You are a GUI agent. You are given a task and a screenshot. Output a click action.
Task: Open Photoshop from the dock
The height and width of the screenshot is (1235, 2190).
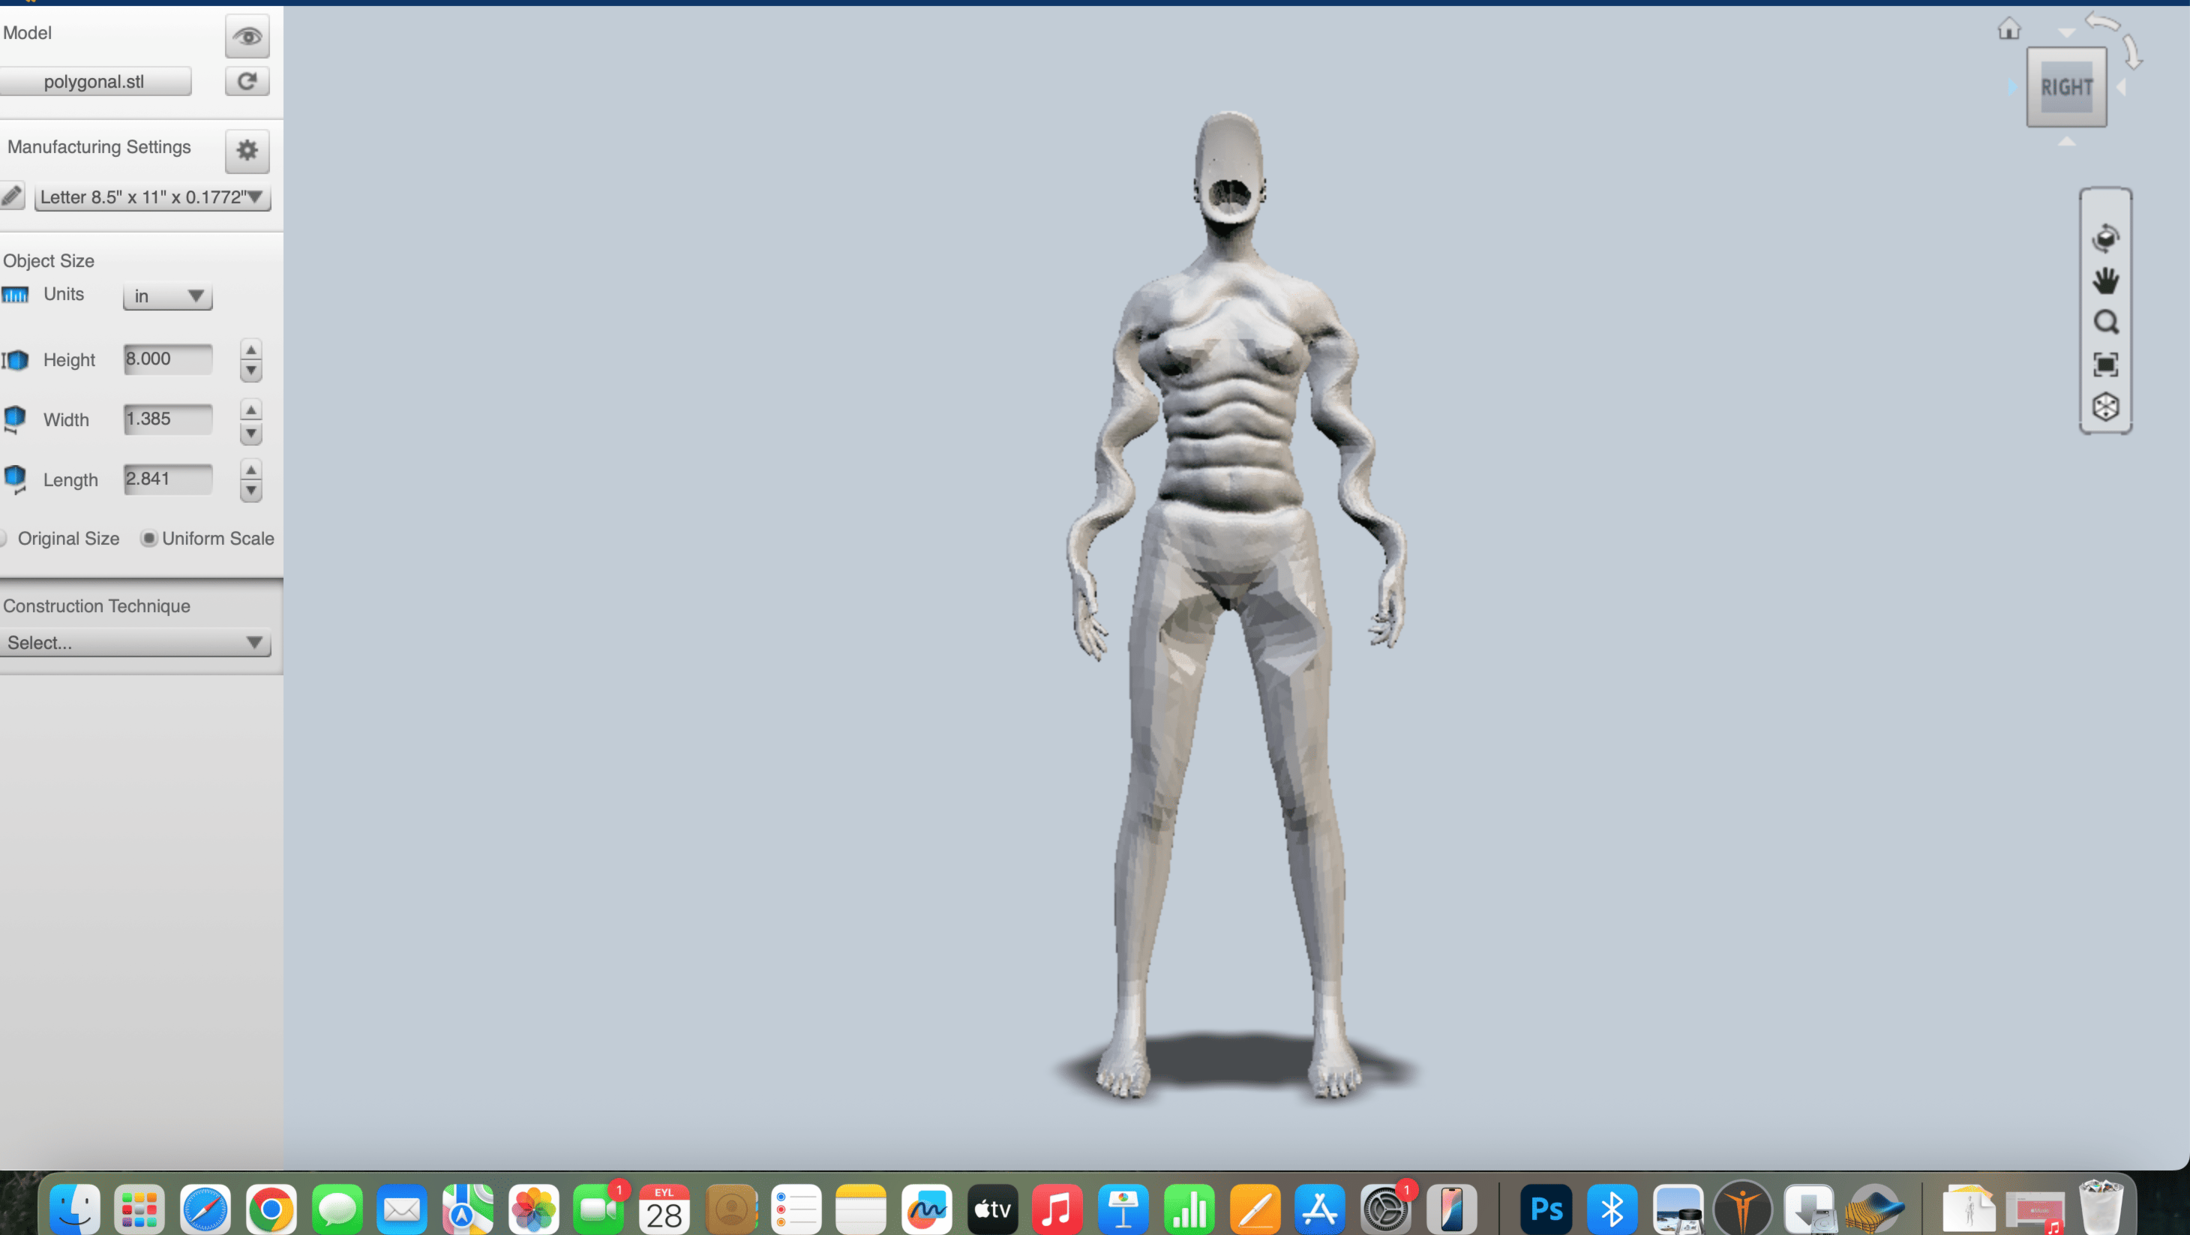click(x=1545, y=1209)
